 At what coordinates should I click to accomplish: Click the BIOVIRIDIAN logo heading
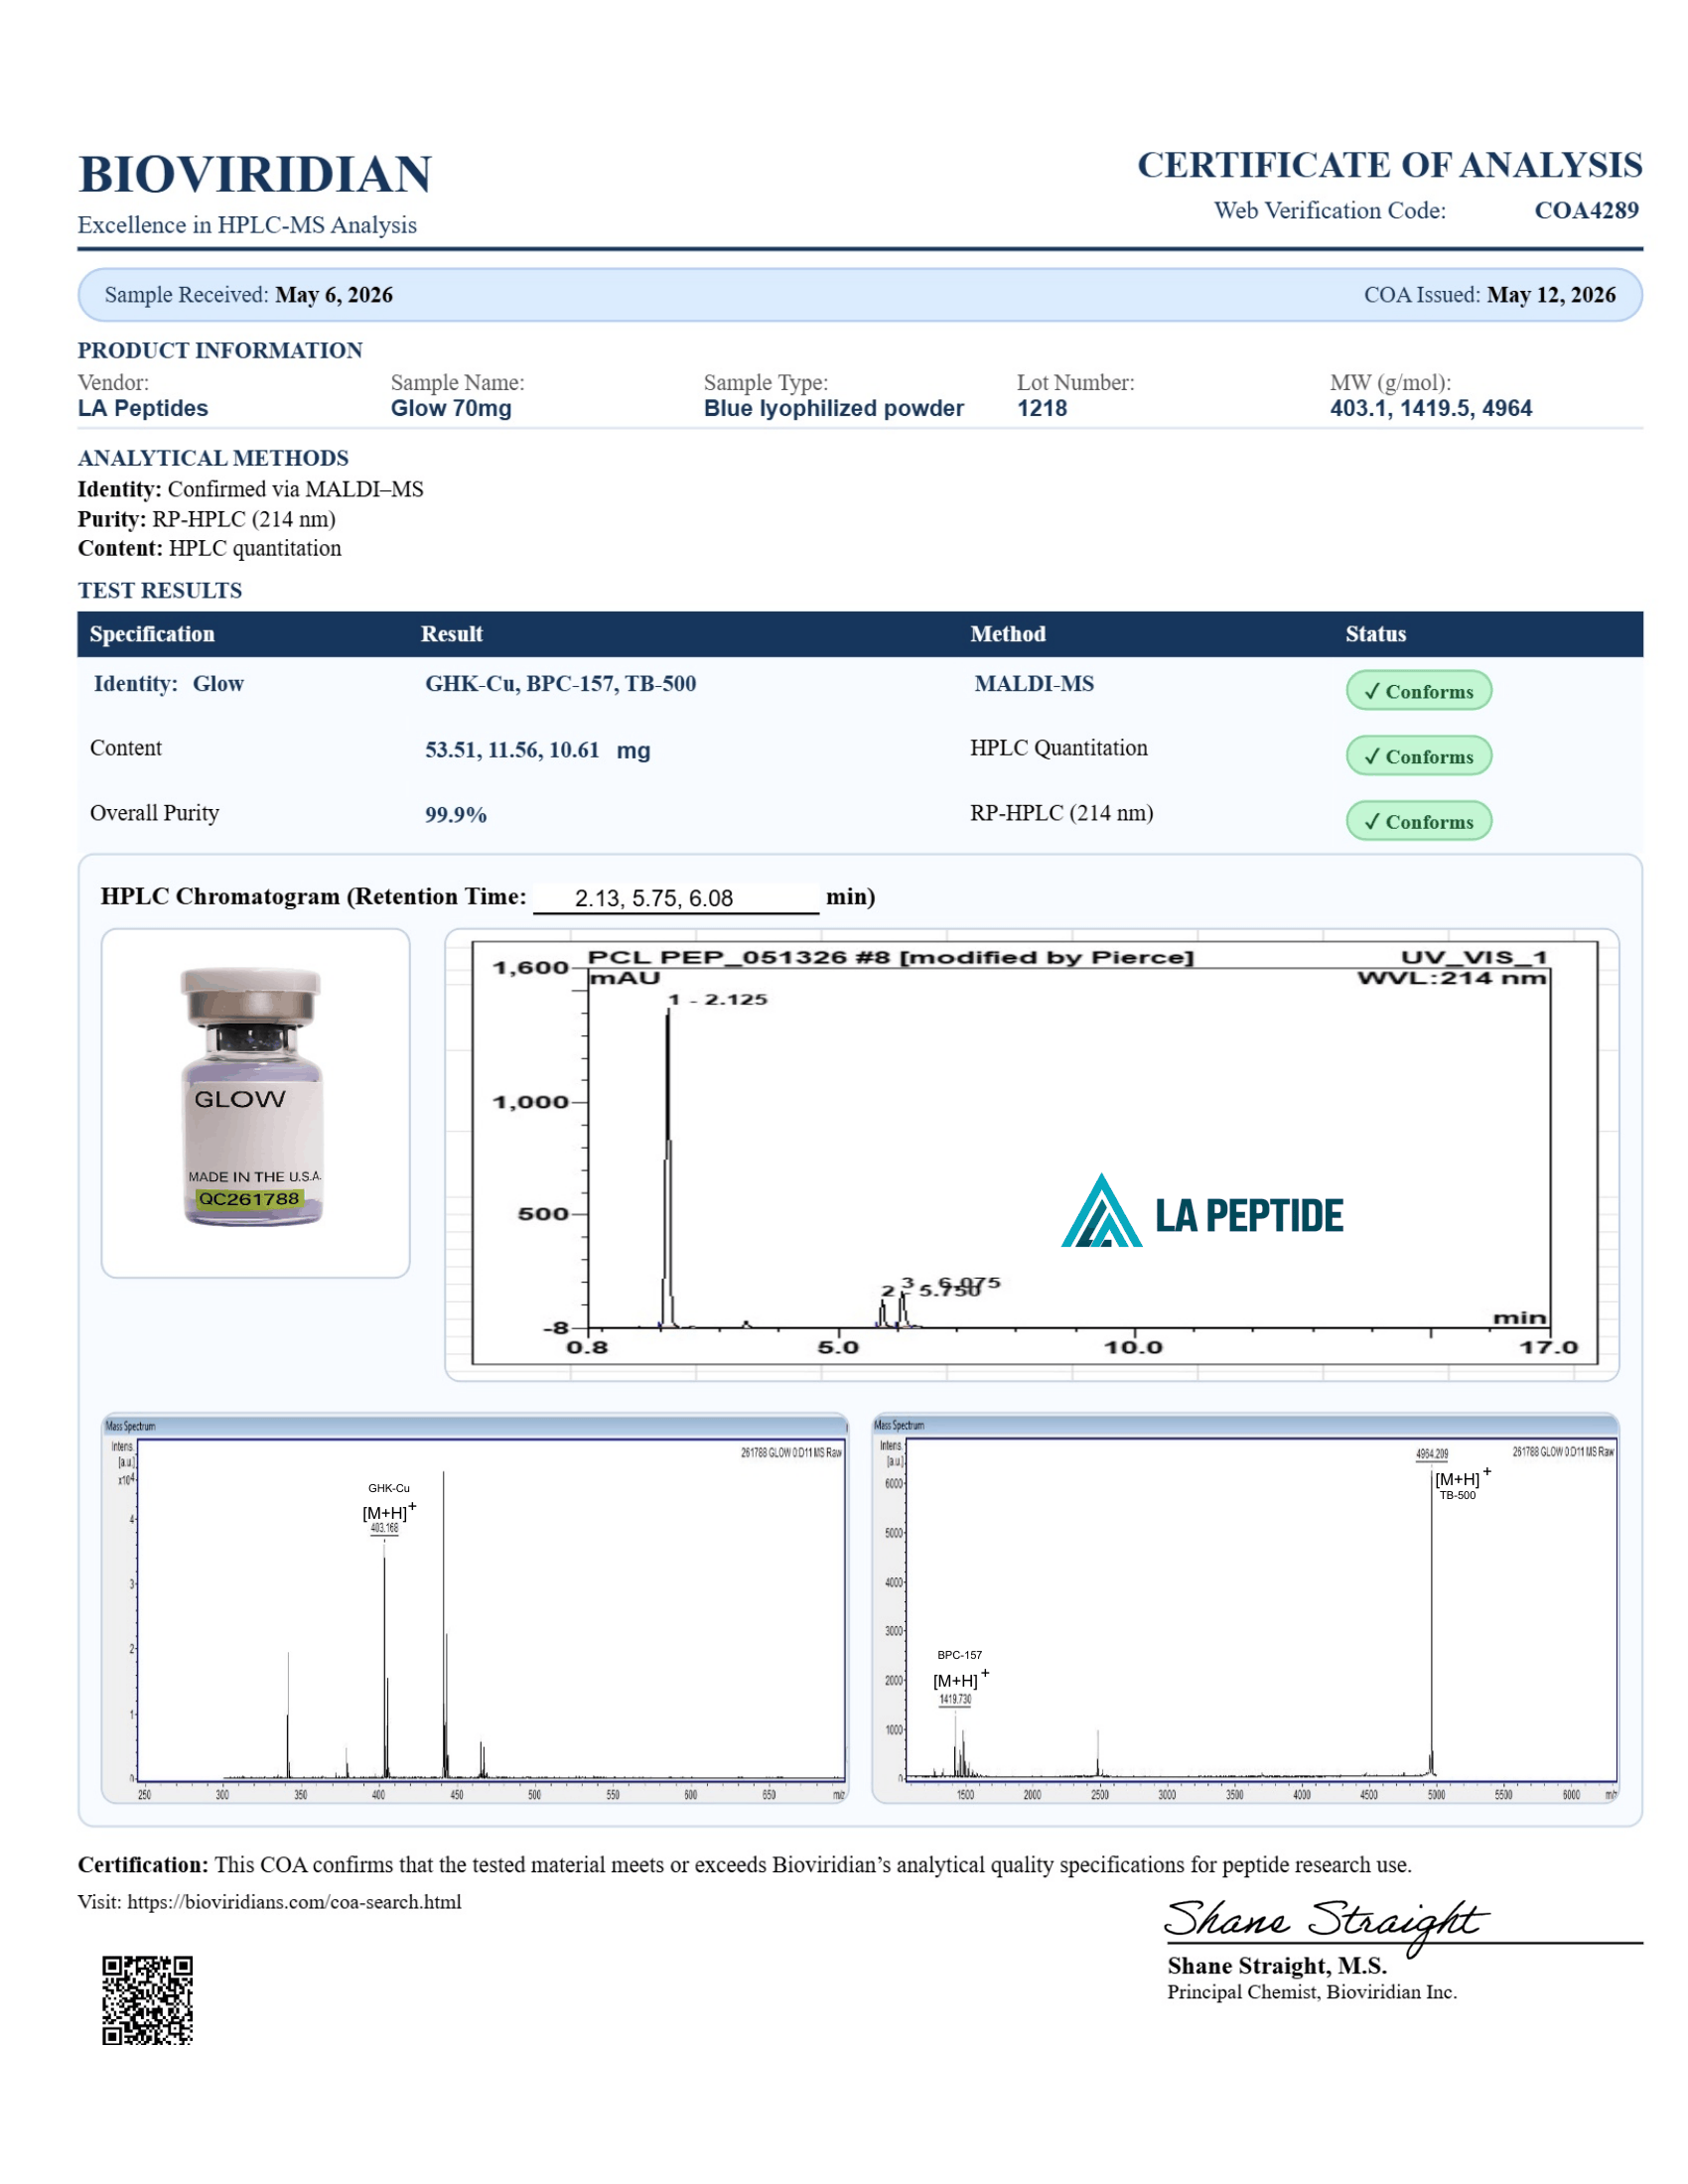point(255,174)
